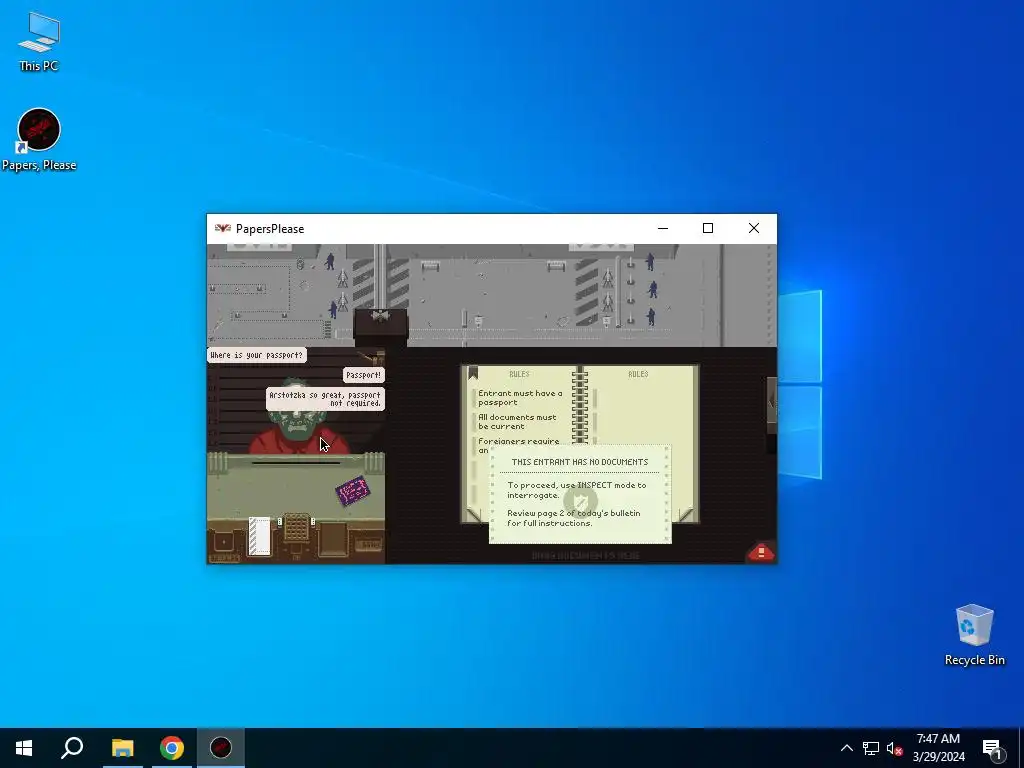Maximize the PapersPlease window
Image resolution: width=1024 pixels, height=768 pixels.
(x=708, y=229)
